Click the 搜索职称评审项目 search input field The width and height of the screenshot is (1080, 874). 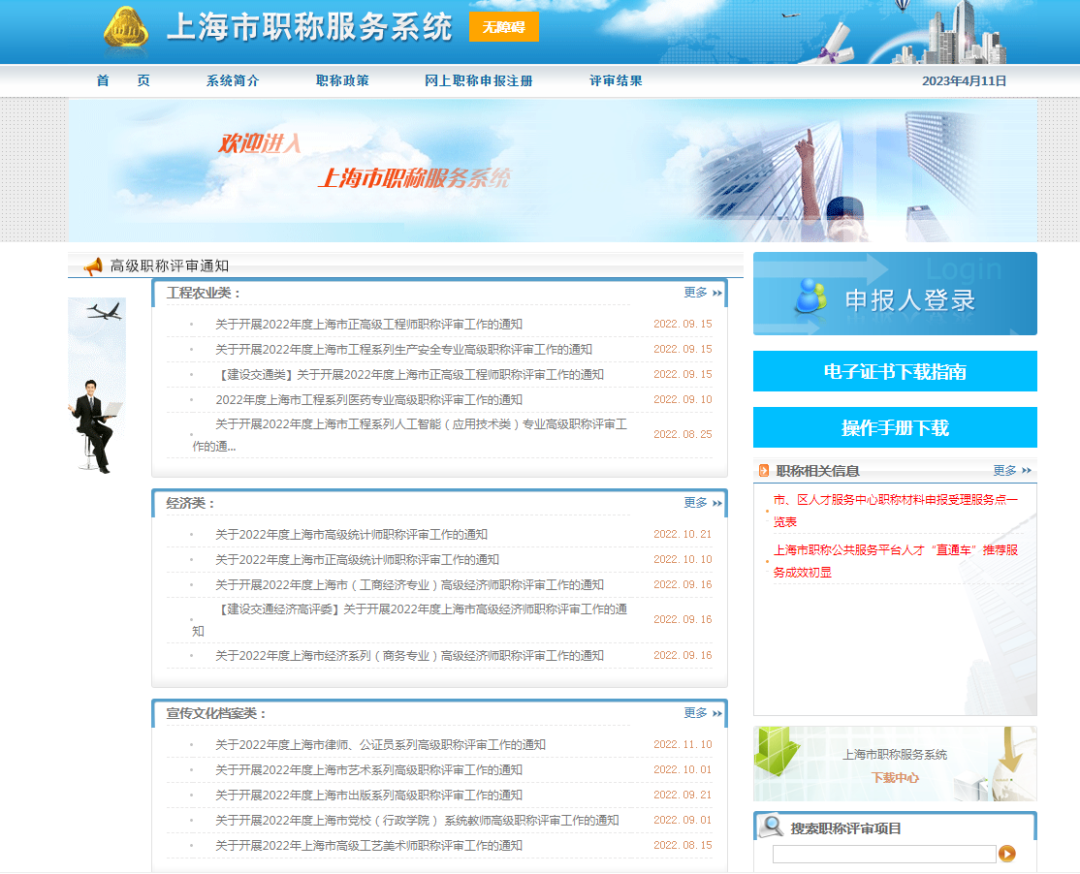point(883,854)
